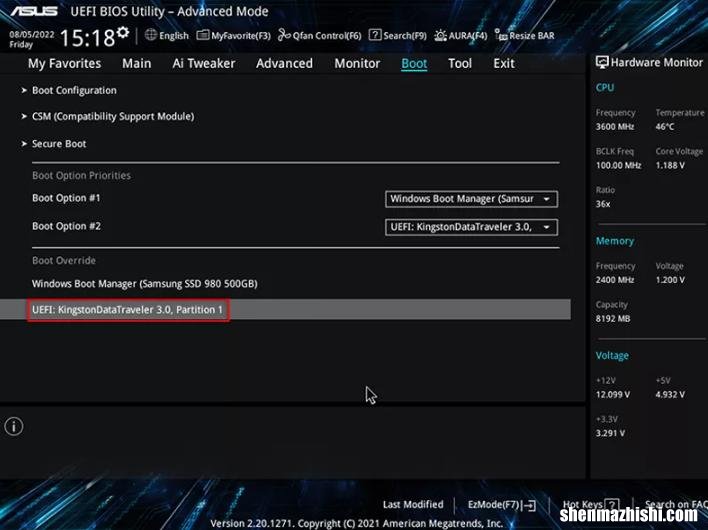Boot override Windows Boot Manager Samsung SSD
708x530 pixels.
coord(144,284)
